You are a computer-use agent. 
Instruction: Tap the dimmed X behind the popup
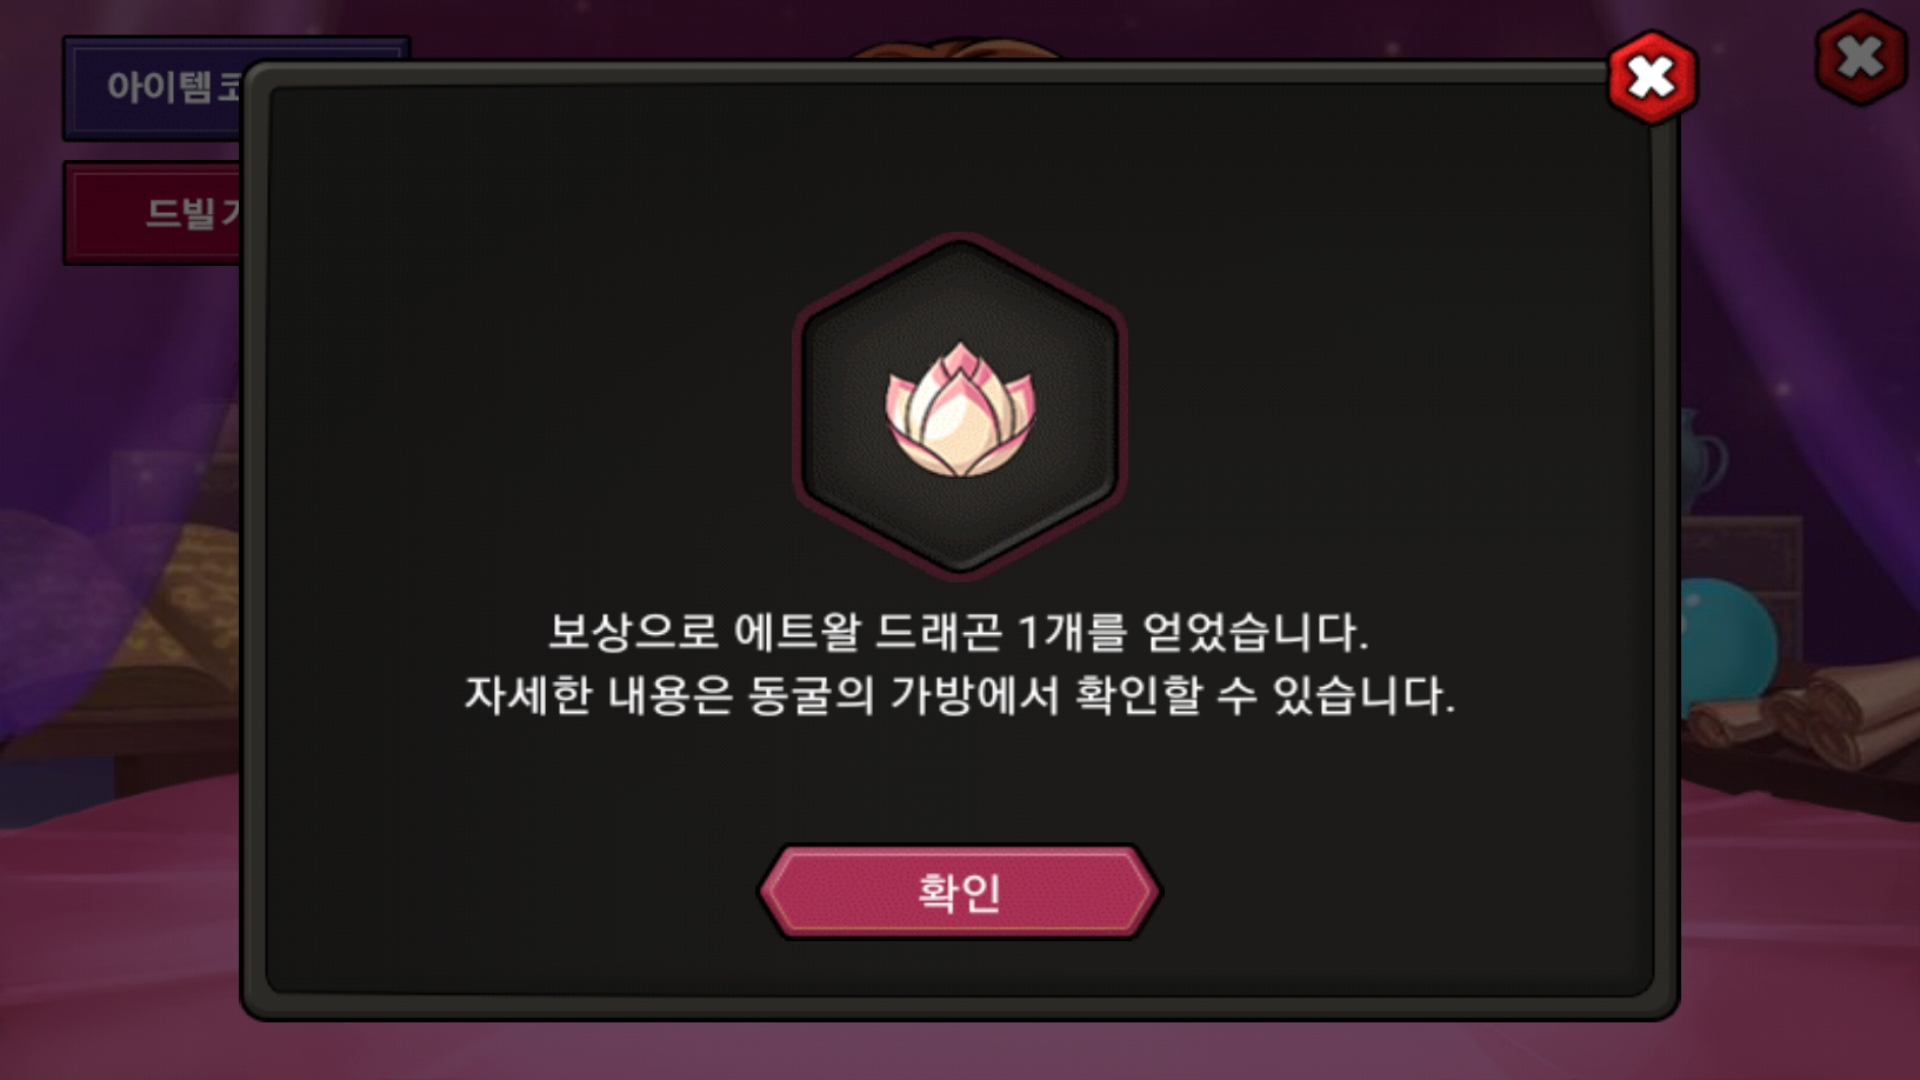(x=1860, y=57)
